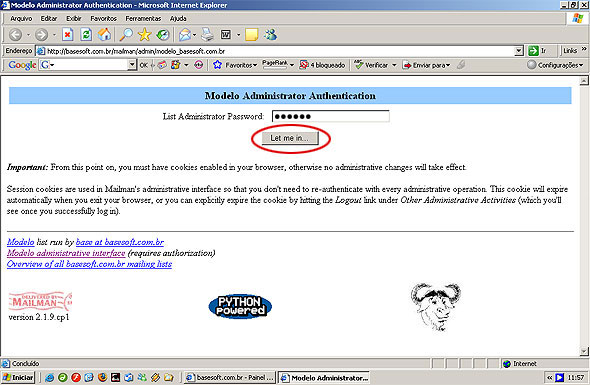The height and width of the screenshot is (385, 590).
Task: Click the 4 bloqueado popup blocker icon
Action: coord(303,65)
